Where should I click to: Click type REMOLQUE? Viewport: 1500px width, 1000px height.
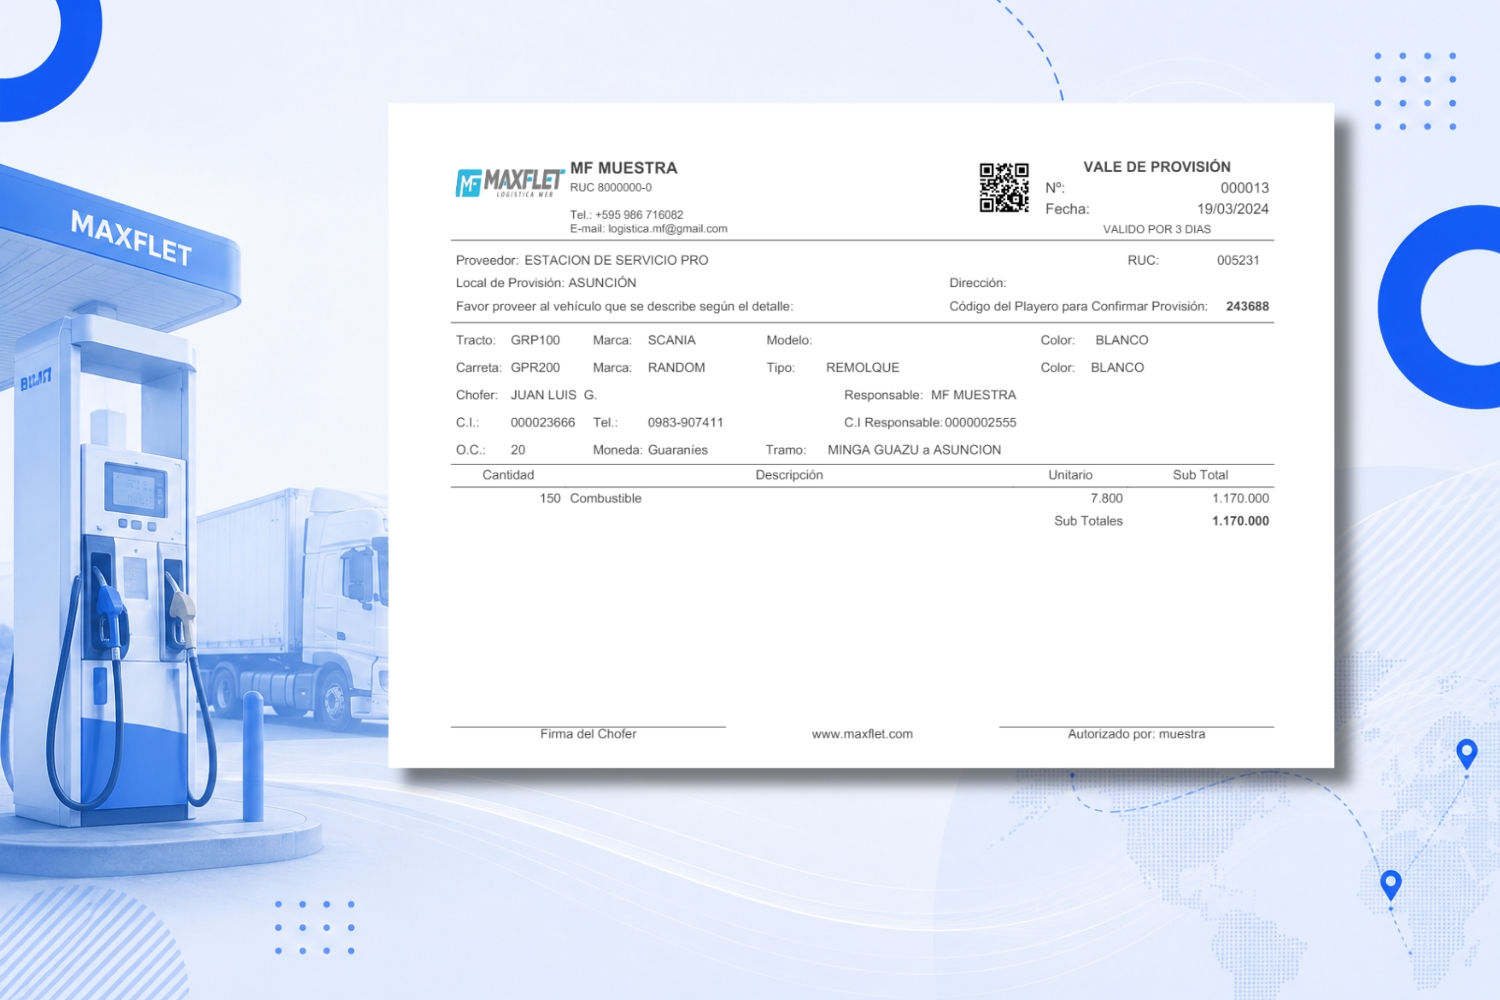click(863, 368)
